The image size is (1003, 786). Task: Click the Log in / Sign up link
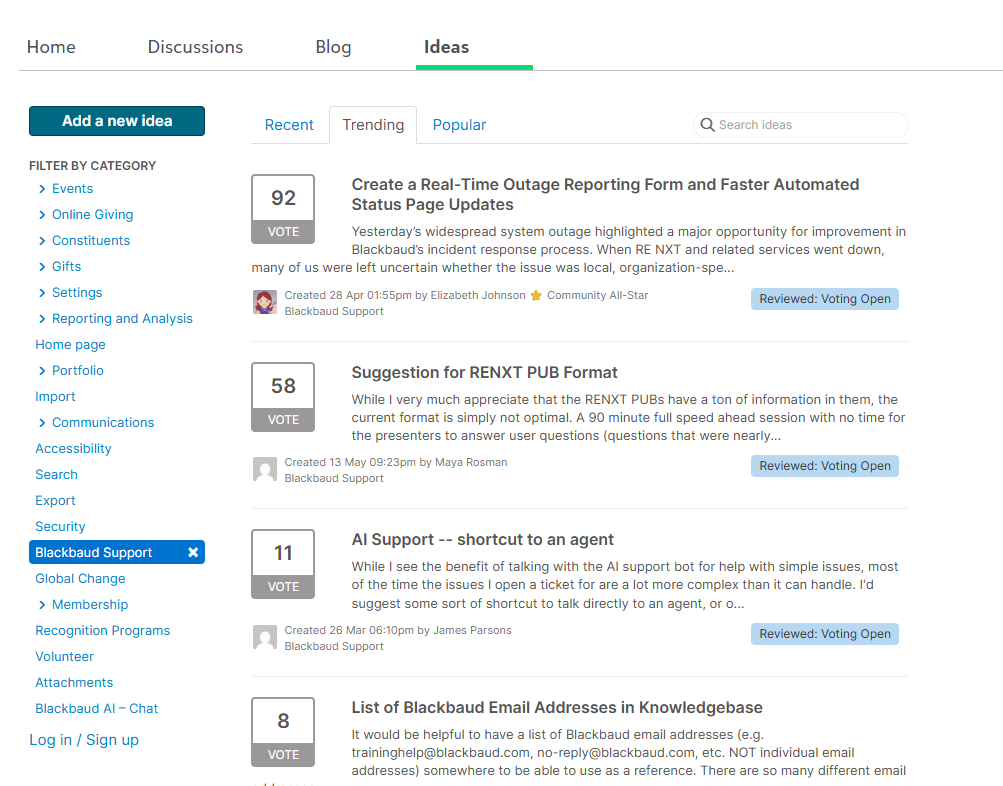coord(84,740)
